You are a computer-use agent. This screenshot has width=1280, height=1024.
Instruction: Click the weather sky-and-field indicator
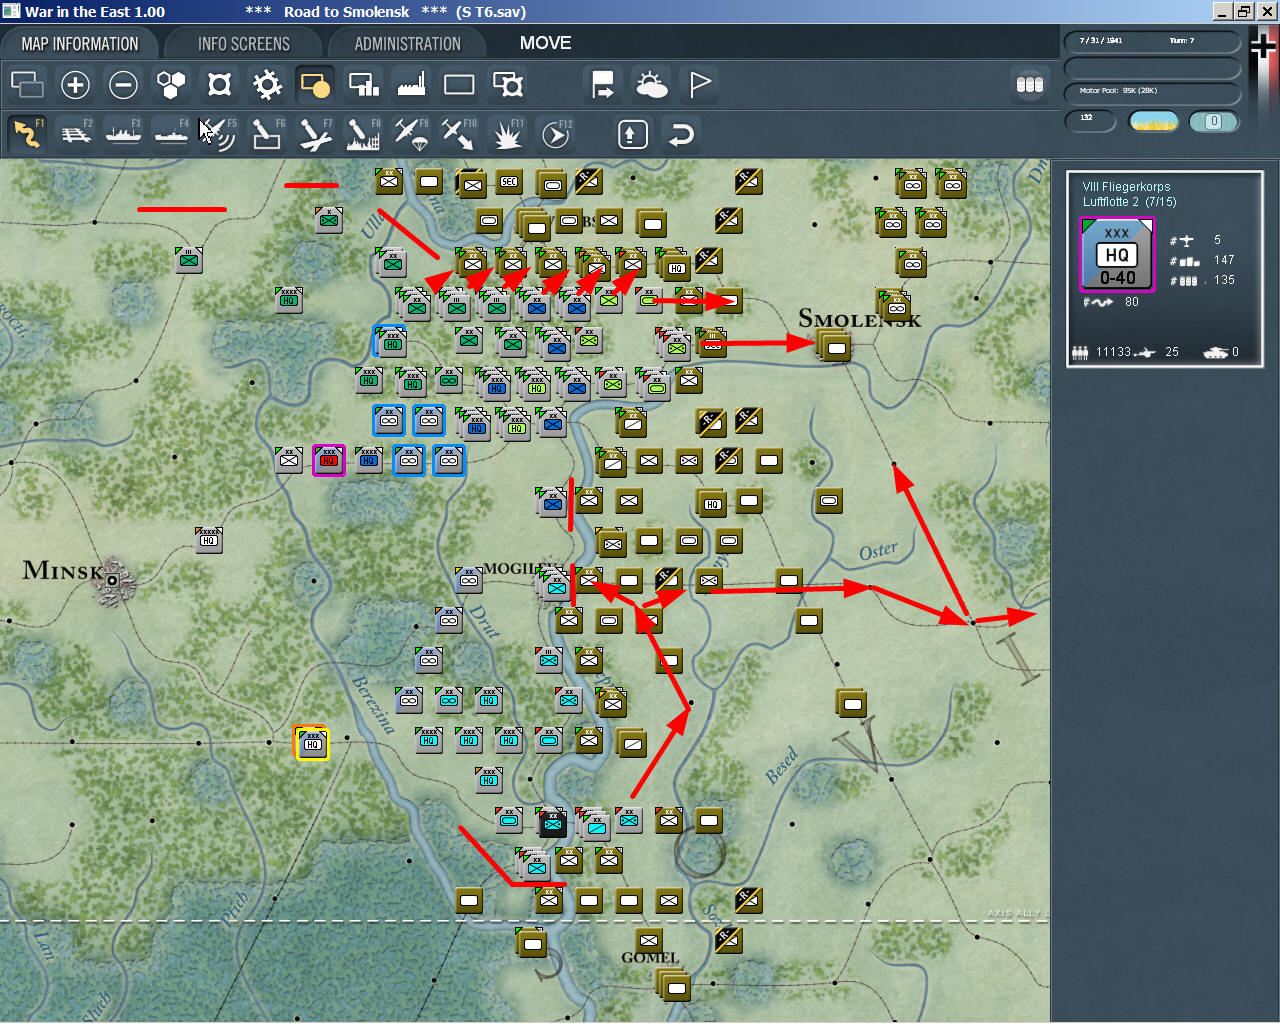pyautogui.click(x=1153, y=121)
